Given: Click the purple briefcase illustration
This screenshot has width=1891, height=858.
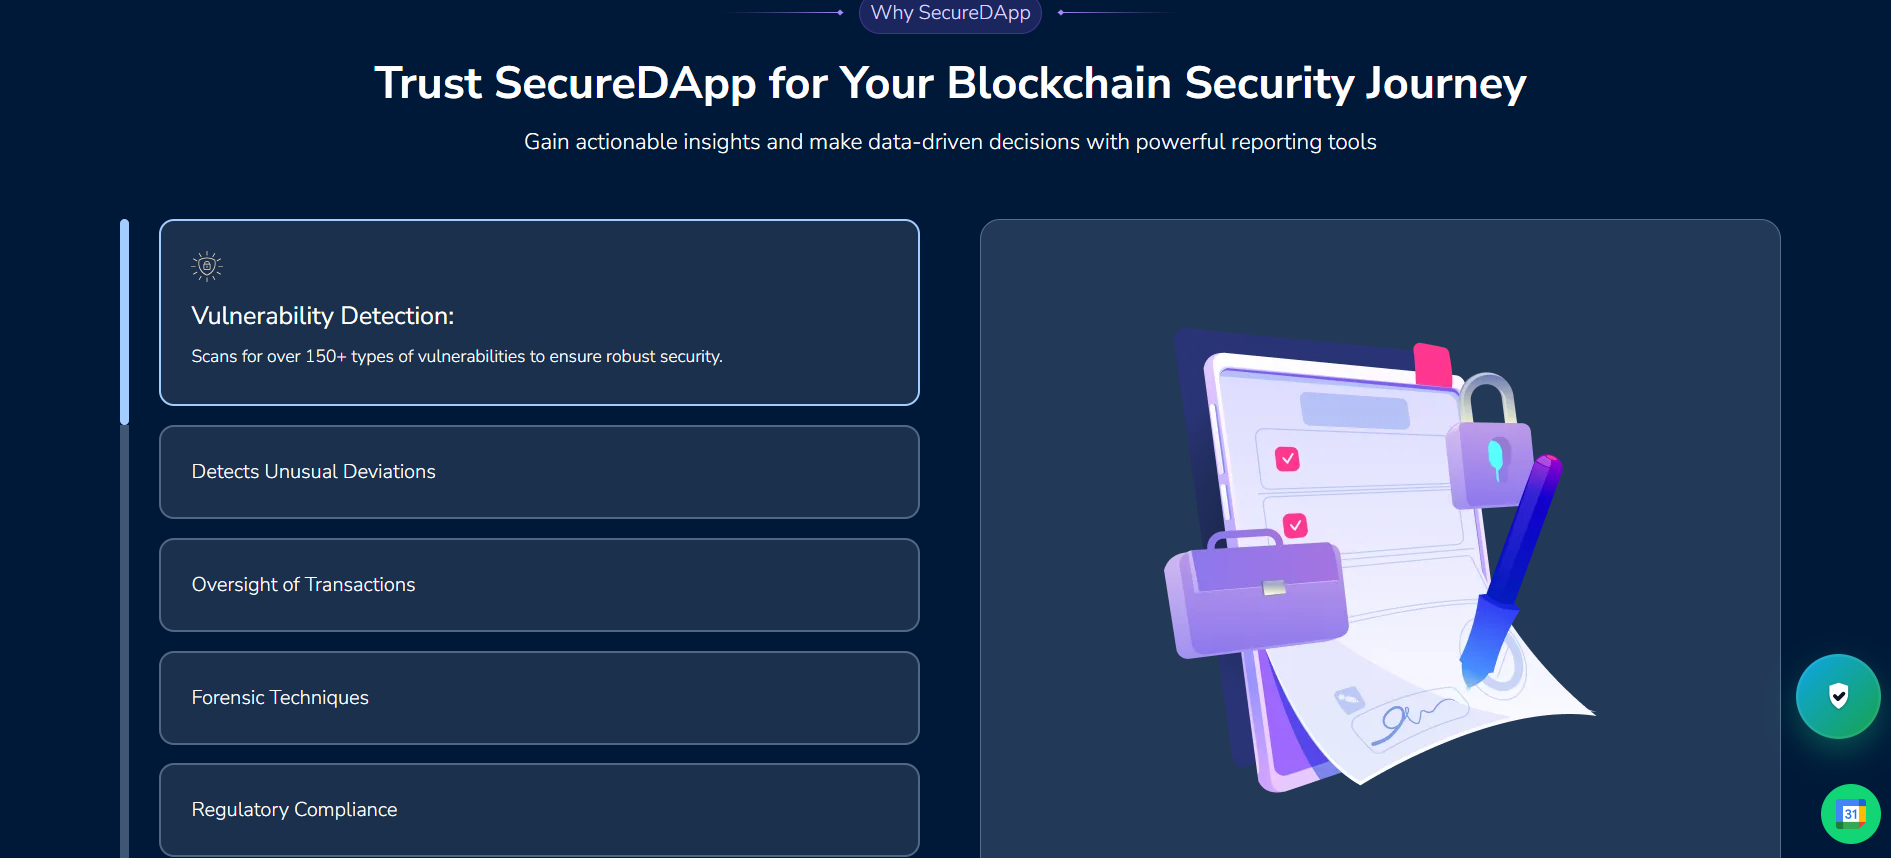Looking at the screenshot, I should tap(1257, 597).
